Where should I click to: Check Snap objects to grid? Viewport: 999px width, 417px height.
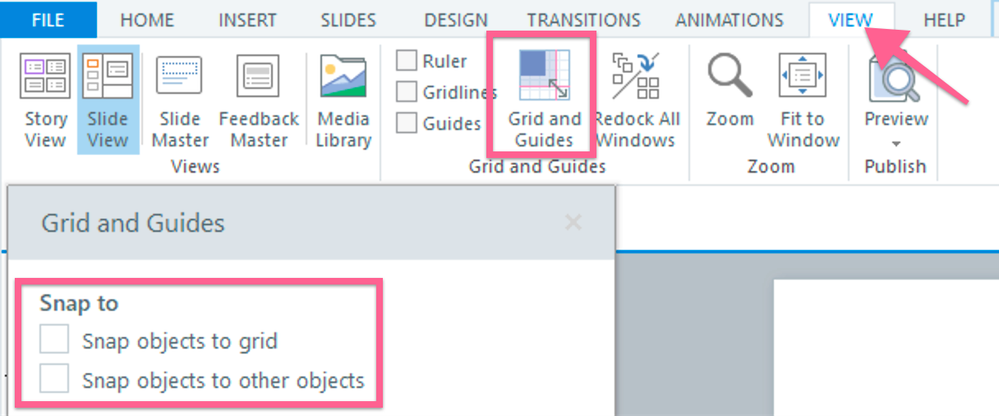point(54,341)
